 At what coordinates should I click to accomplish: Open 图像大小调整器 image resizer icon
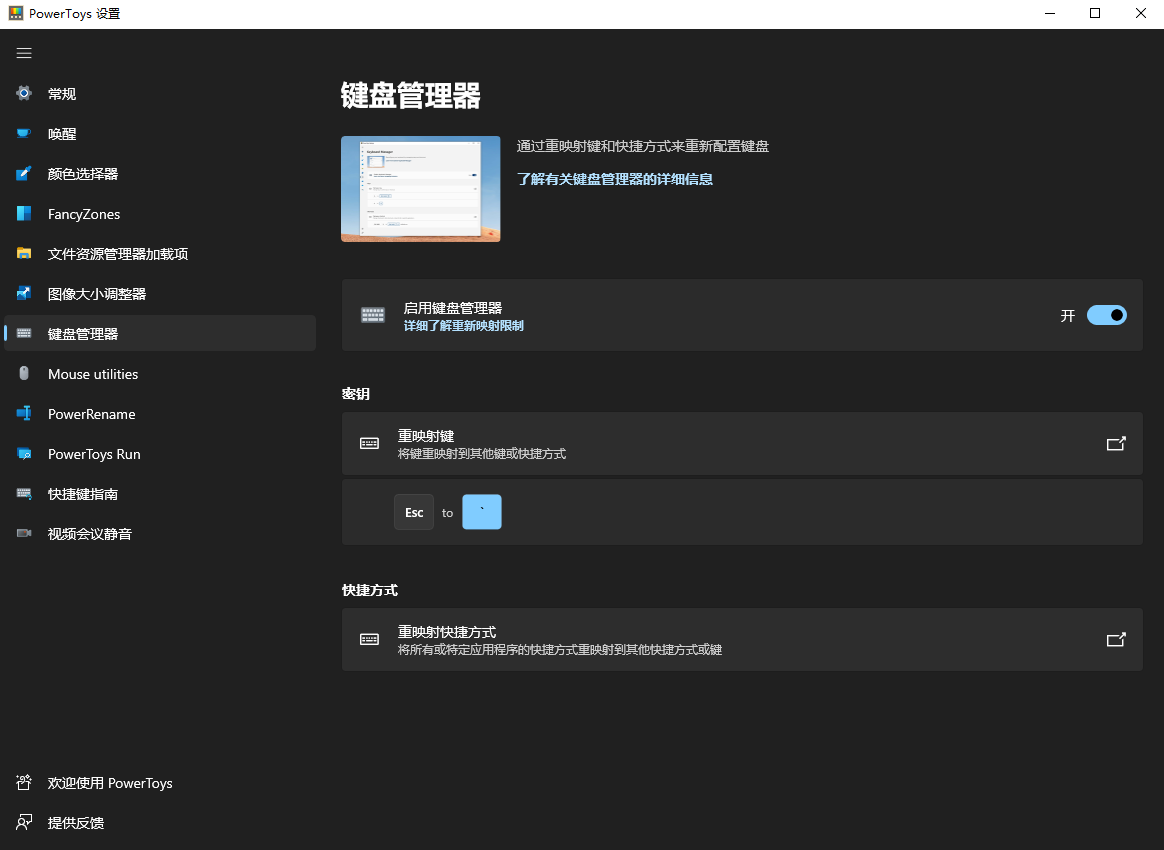[24, 294]
